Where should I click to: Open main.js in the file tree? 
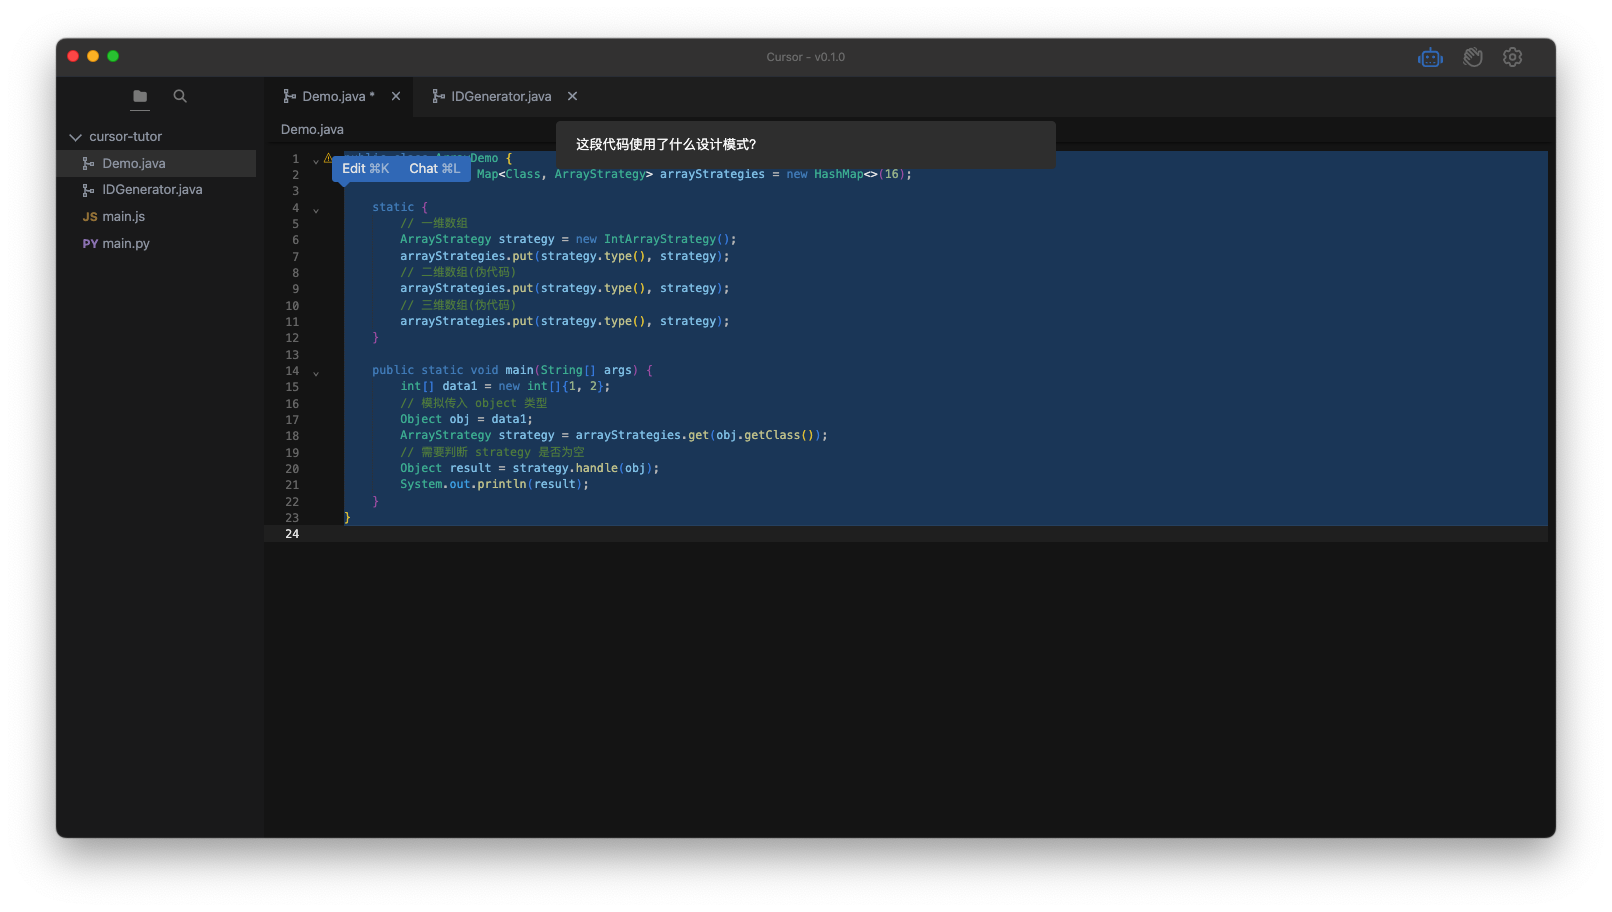click(123, 217)
